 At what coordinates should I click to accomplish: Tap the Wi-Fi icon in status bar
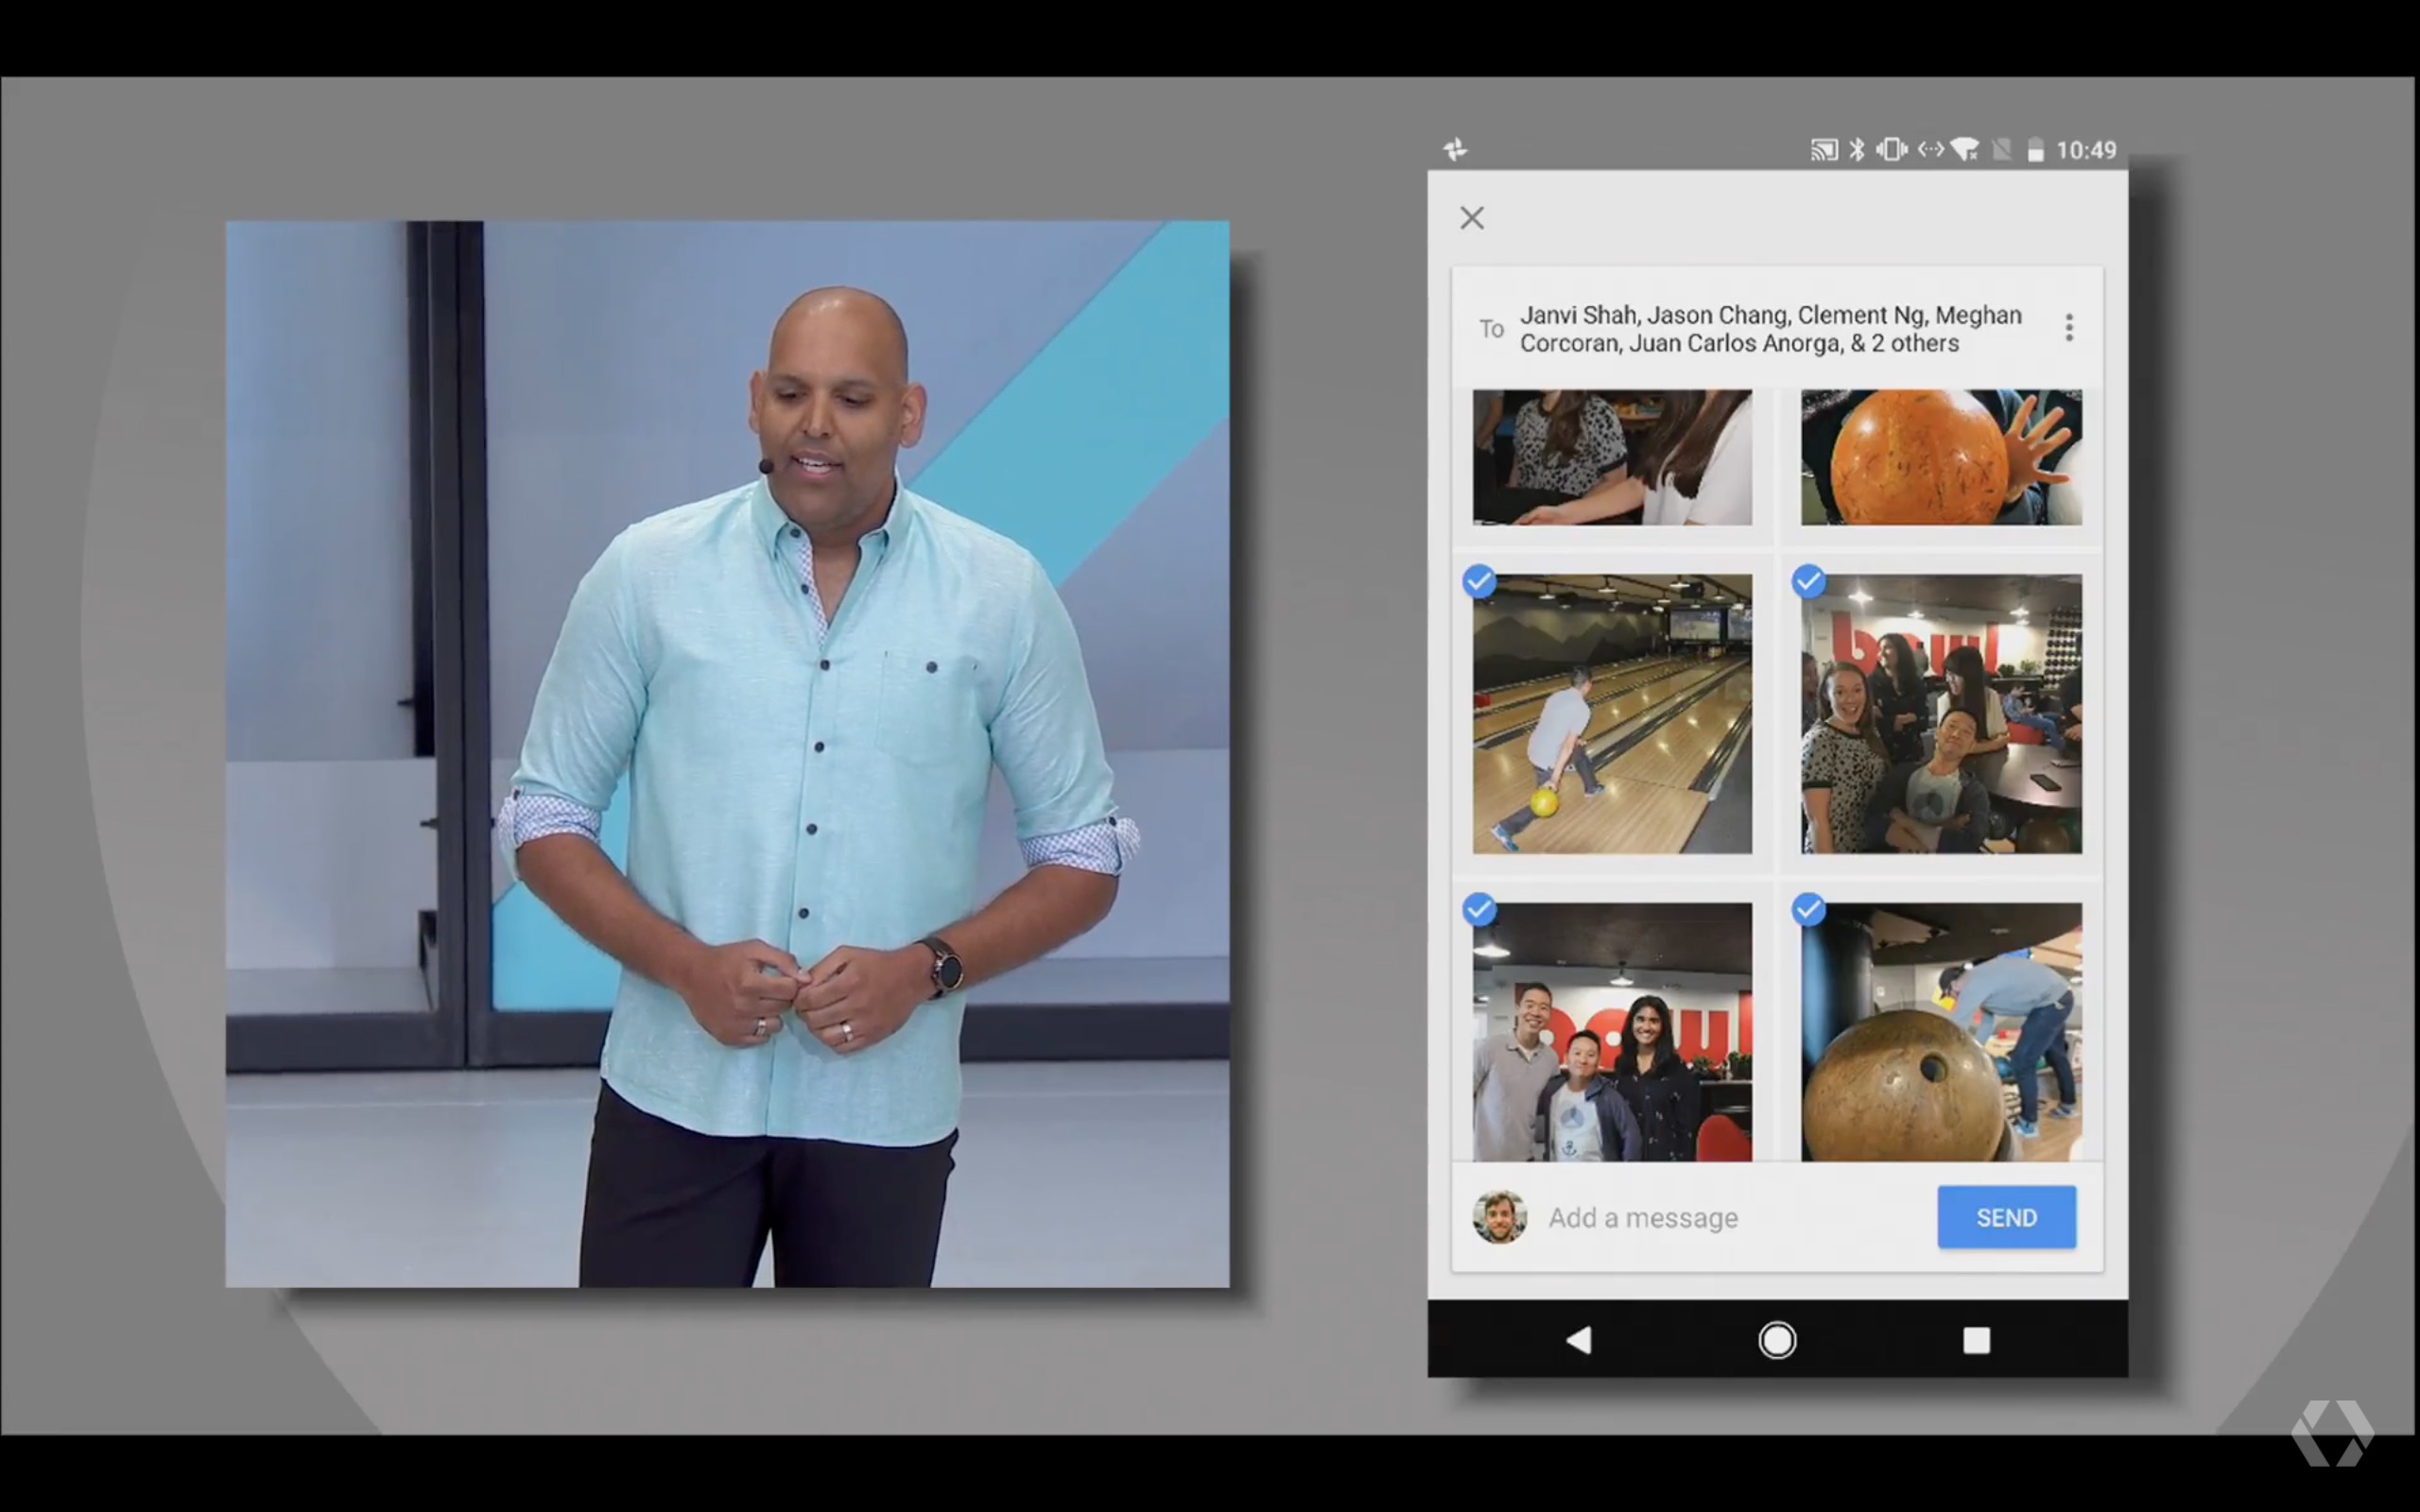pyautogui.click(x=1965, y=150)
